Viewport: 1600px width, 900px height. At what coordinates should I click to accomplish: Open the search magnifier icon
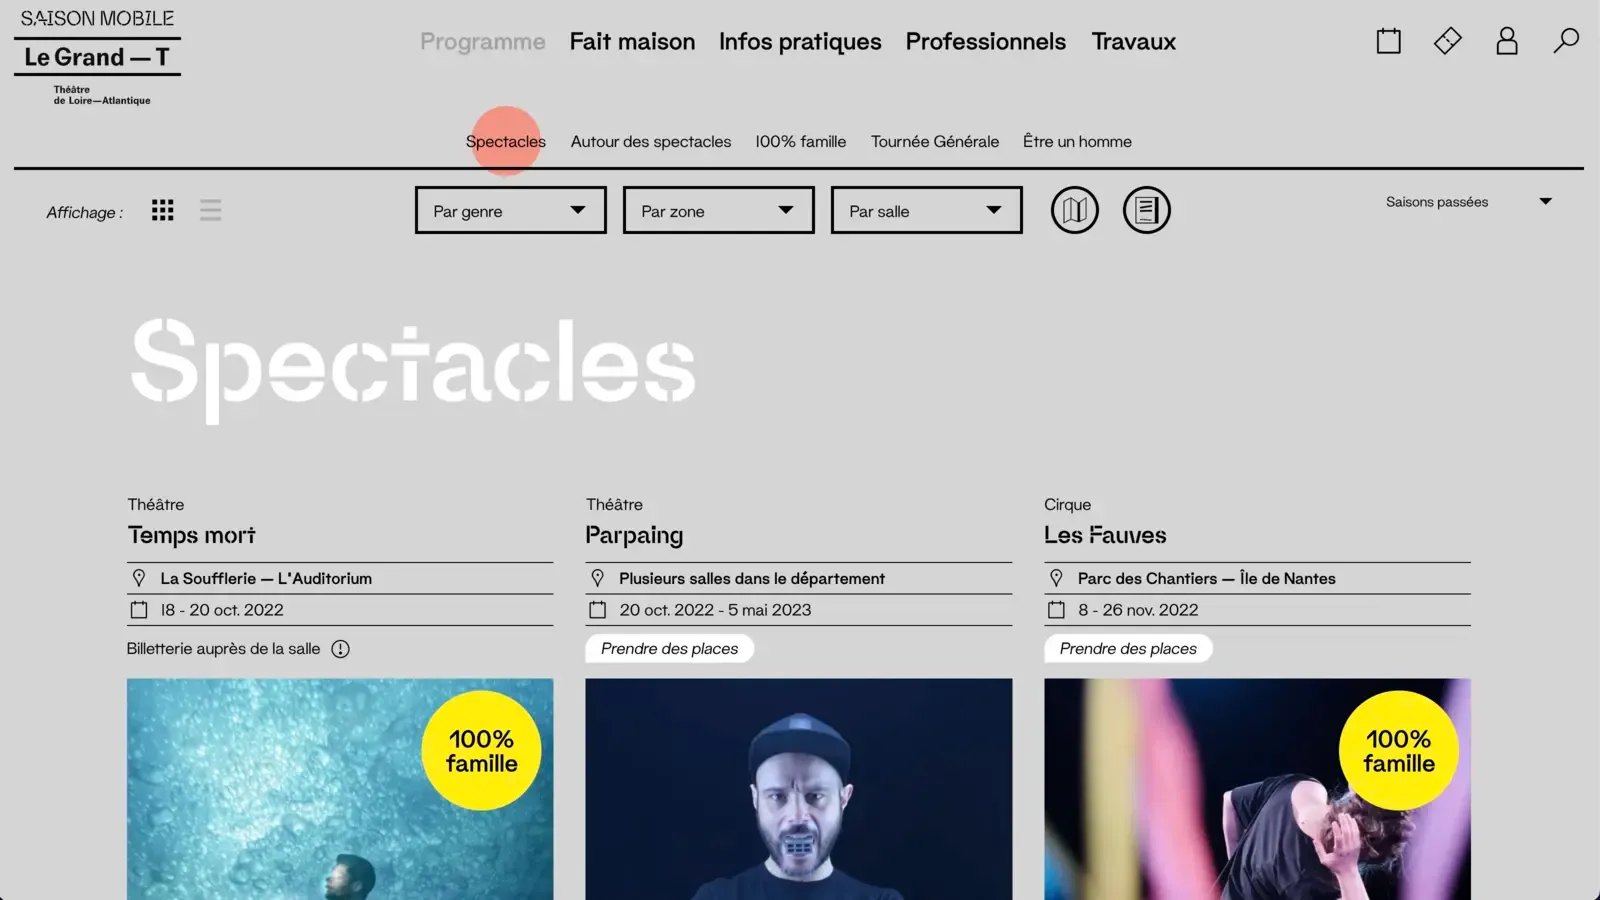click(x=1566, y=41)
